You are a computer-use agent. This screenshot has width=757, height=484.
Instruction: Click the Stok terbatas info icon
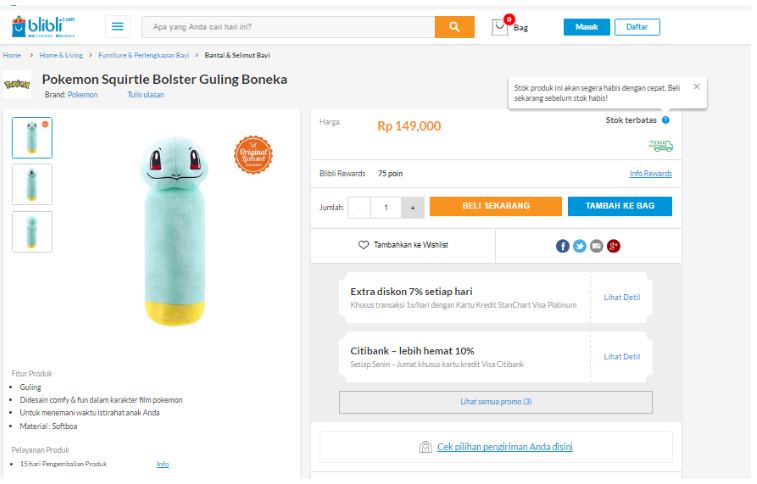point(666,120)
